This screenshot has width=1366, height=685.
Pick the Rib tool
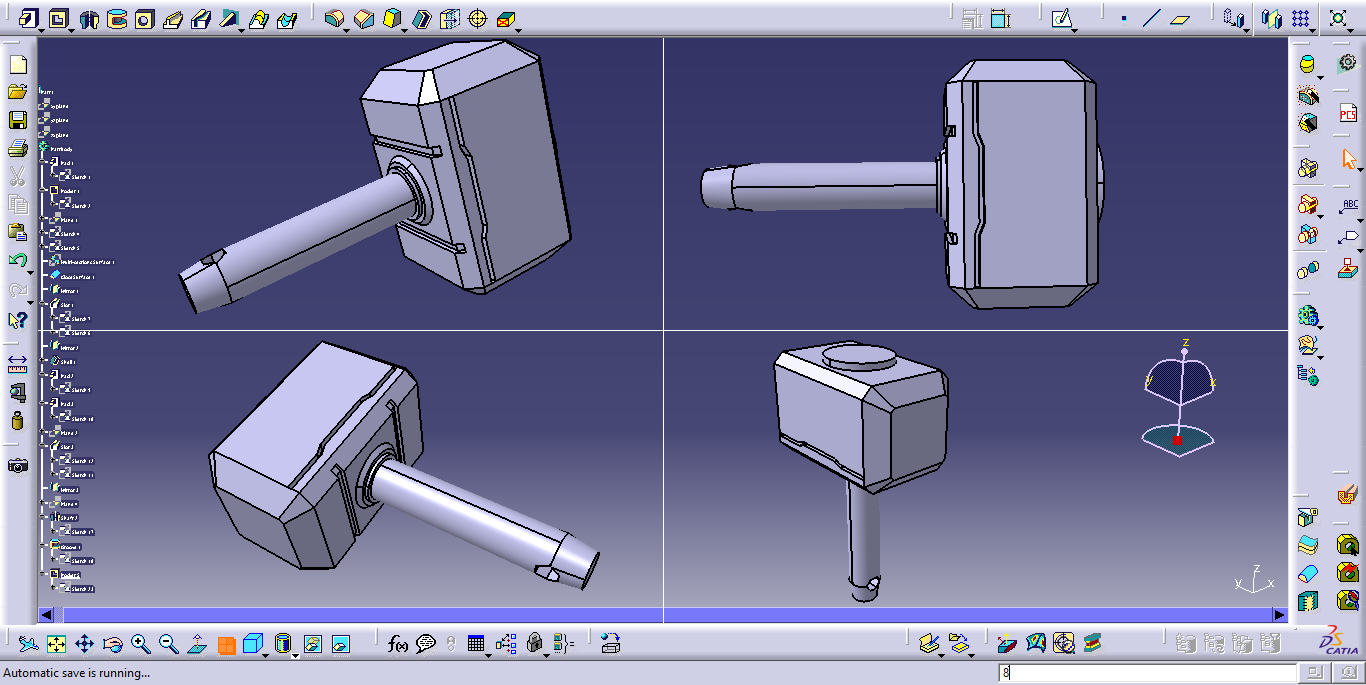pos(173,18)
